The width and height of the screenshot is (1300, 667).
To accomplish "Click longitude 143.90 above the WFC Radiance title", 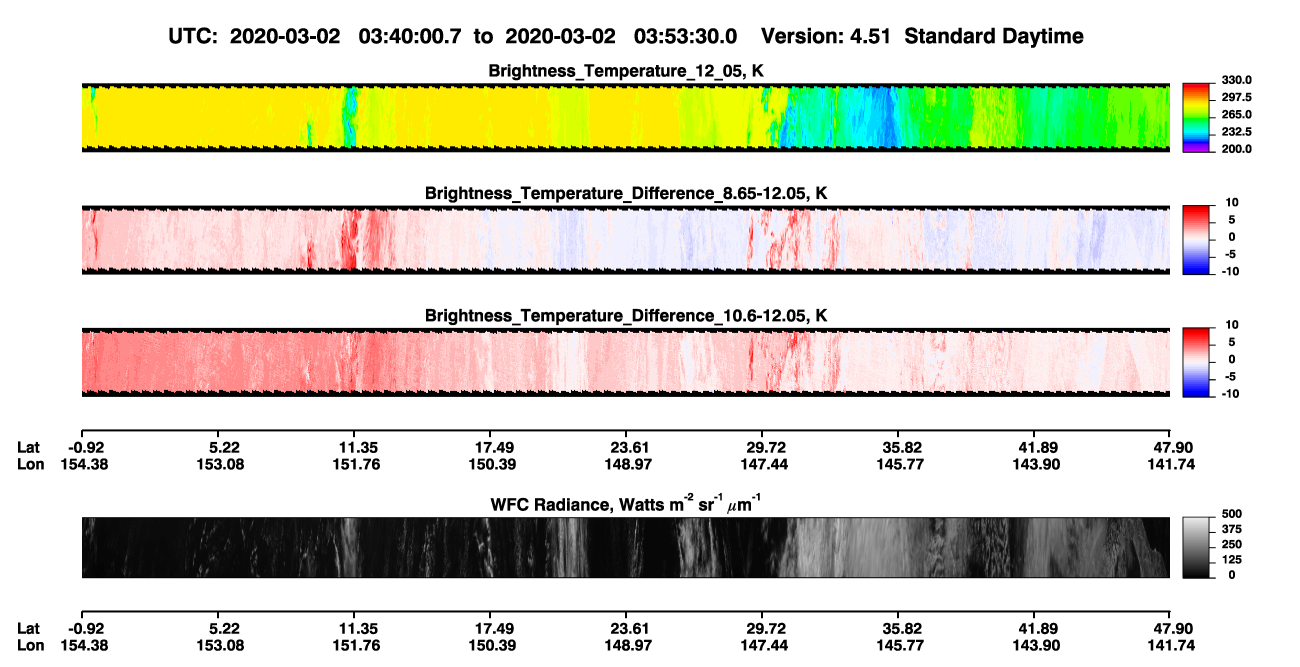I will click(x=1034, y=464).
